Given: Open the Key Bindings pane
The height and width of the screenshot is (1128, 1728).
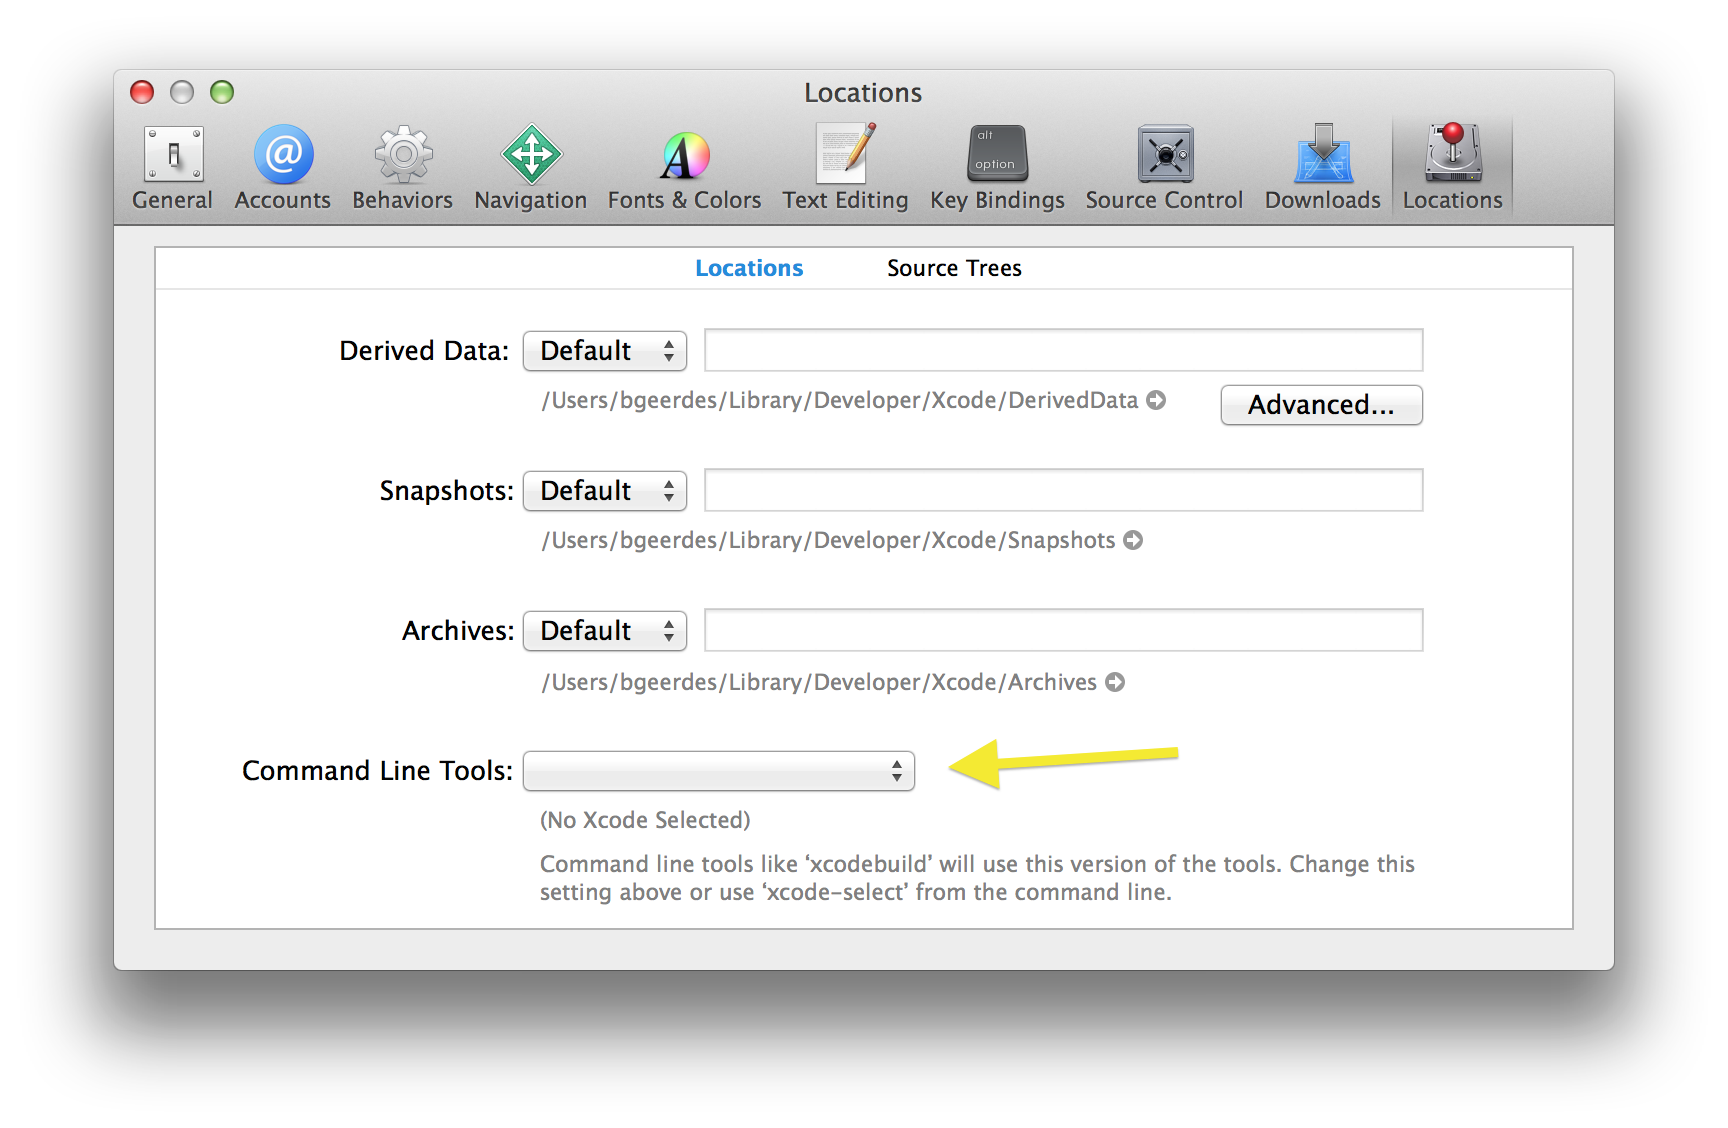Looking at the screenshot, I should 998,168.
